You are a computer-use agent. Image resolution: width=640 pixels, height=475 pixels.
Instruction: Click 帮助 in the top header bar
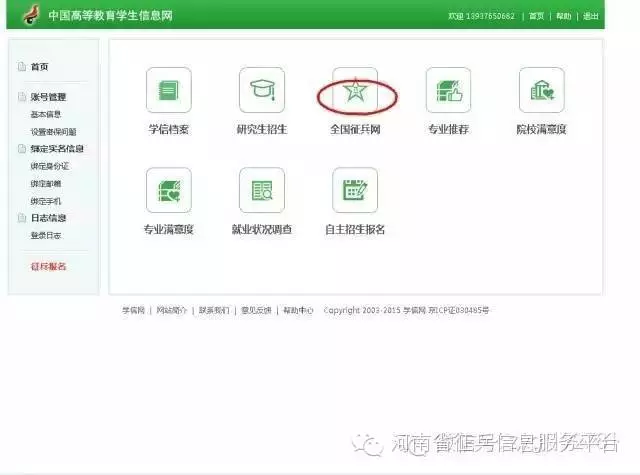point(564,16)
